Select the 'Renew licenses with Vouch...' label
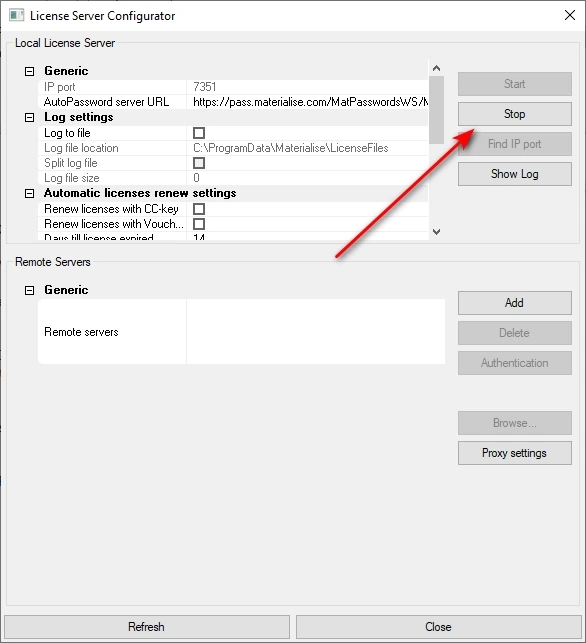Screen dimensions: 586x643 112,224
